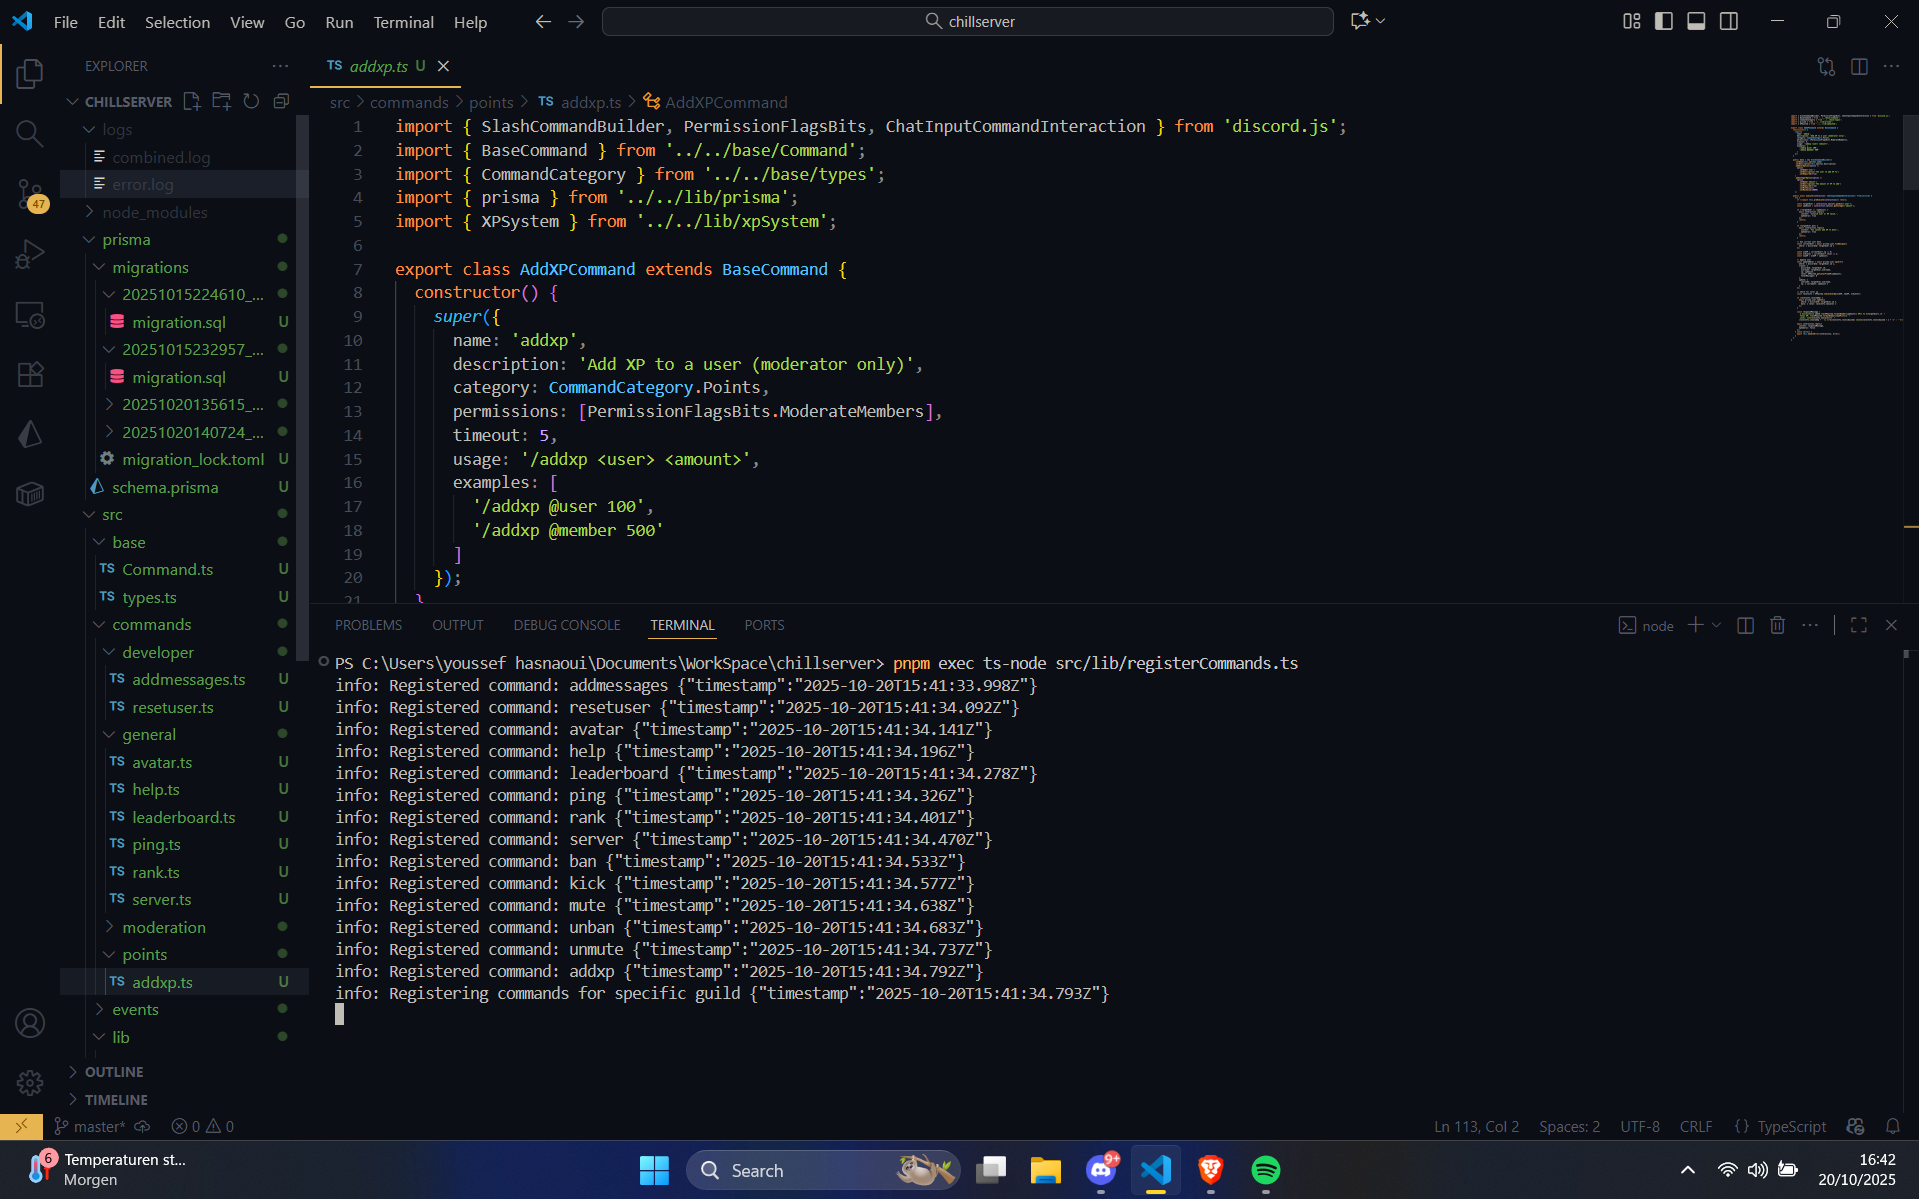
Task: Kill terminal using the trash icon
Action: 1777,625
